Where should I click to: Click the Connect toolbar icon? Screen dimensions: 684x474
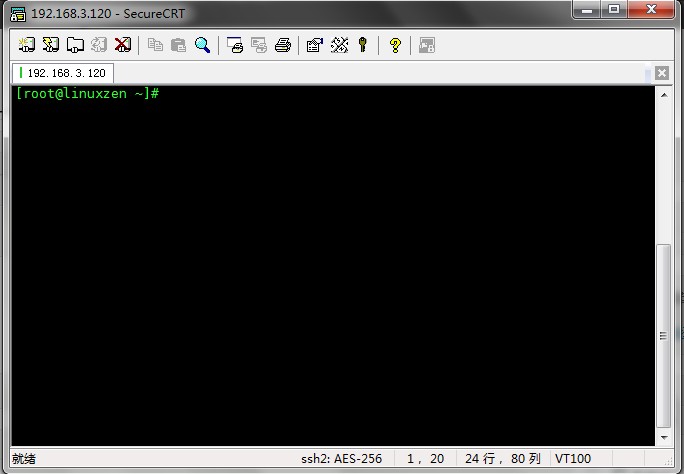pyautogui.click(x=27, y=44)
